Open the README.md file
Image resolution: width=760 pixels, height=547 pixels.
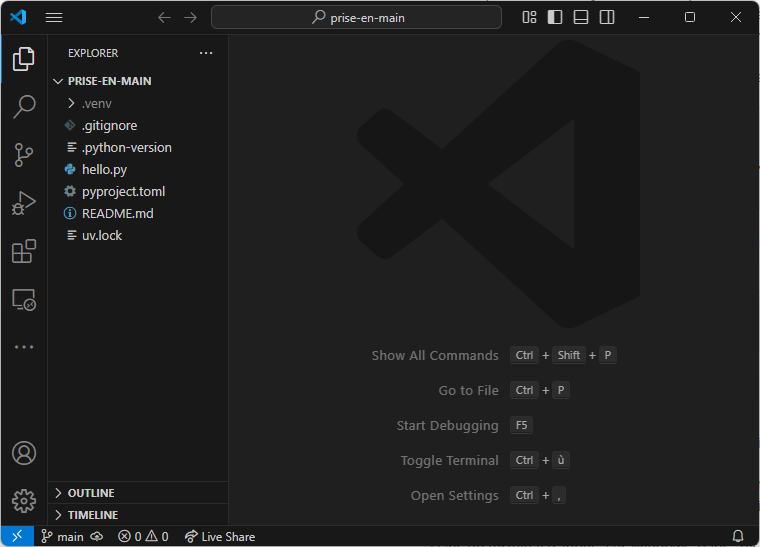138,213
